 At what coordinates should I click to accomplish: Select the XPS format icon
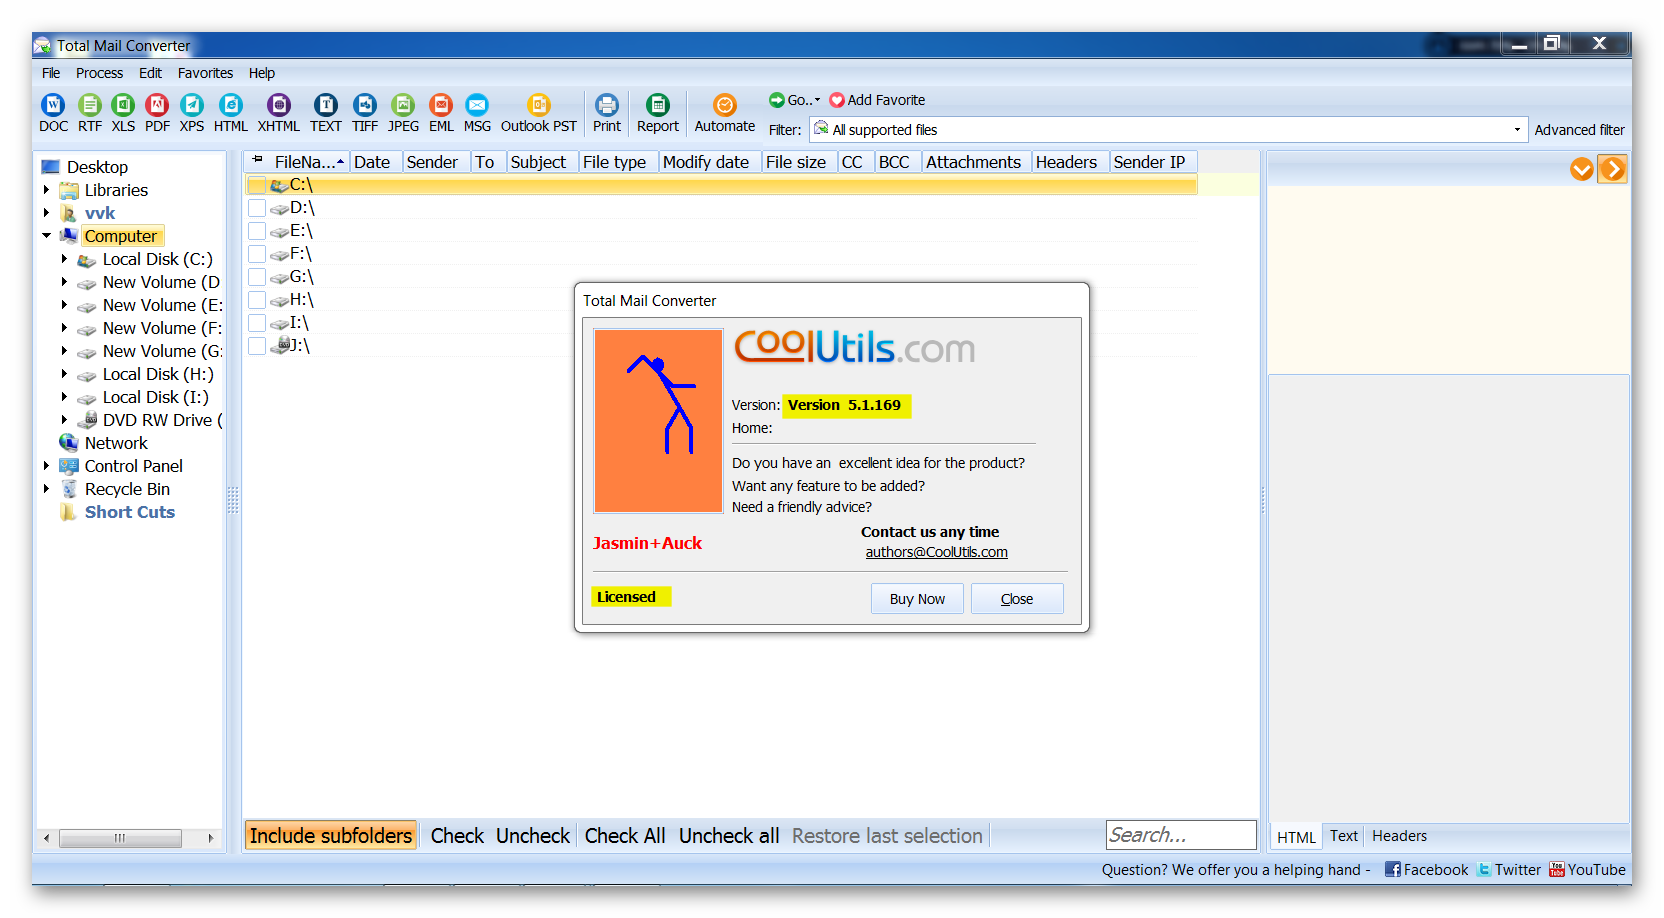pos(192,112)
